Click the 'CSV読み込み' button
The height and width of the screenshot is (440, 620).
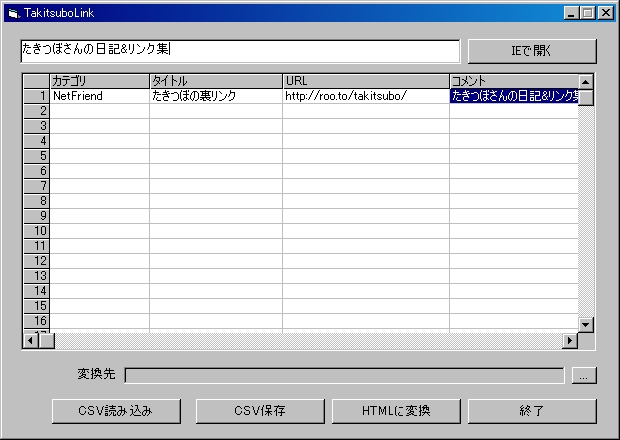click(x=115, y=411)
